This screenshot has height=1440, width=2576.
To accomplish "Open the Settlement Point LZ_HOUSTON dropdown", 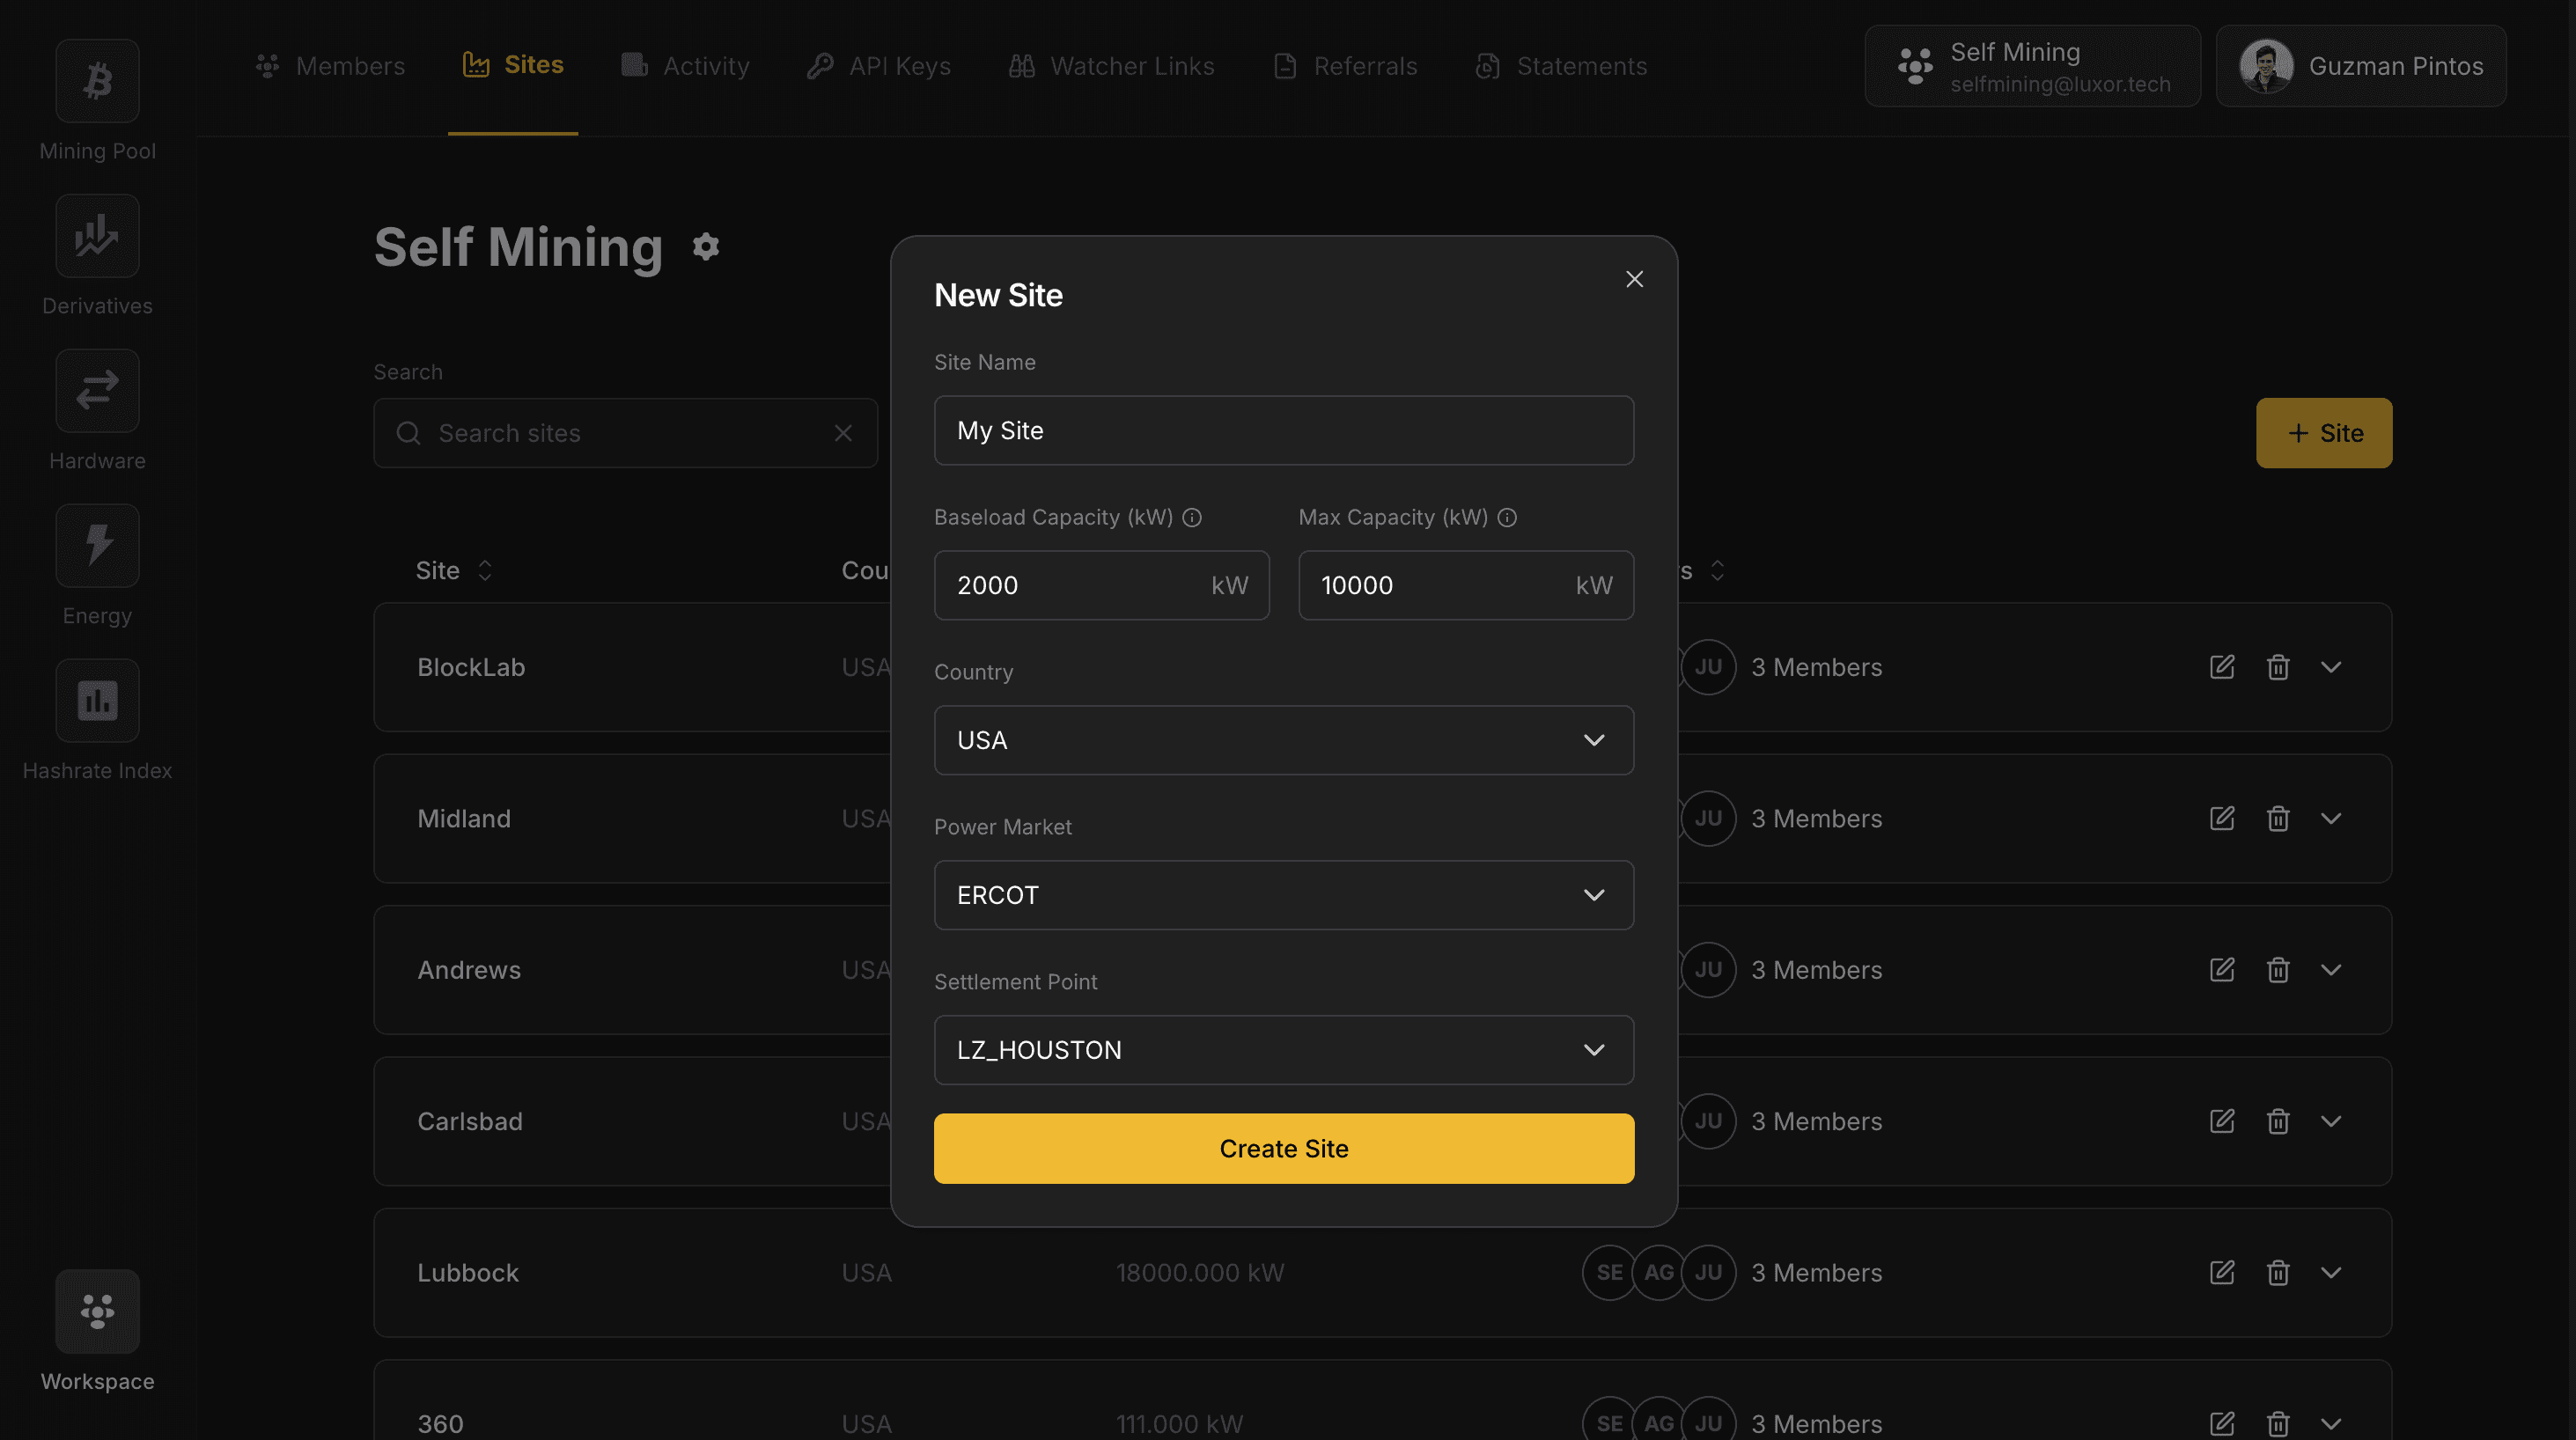I will [1284, 1050].
